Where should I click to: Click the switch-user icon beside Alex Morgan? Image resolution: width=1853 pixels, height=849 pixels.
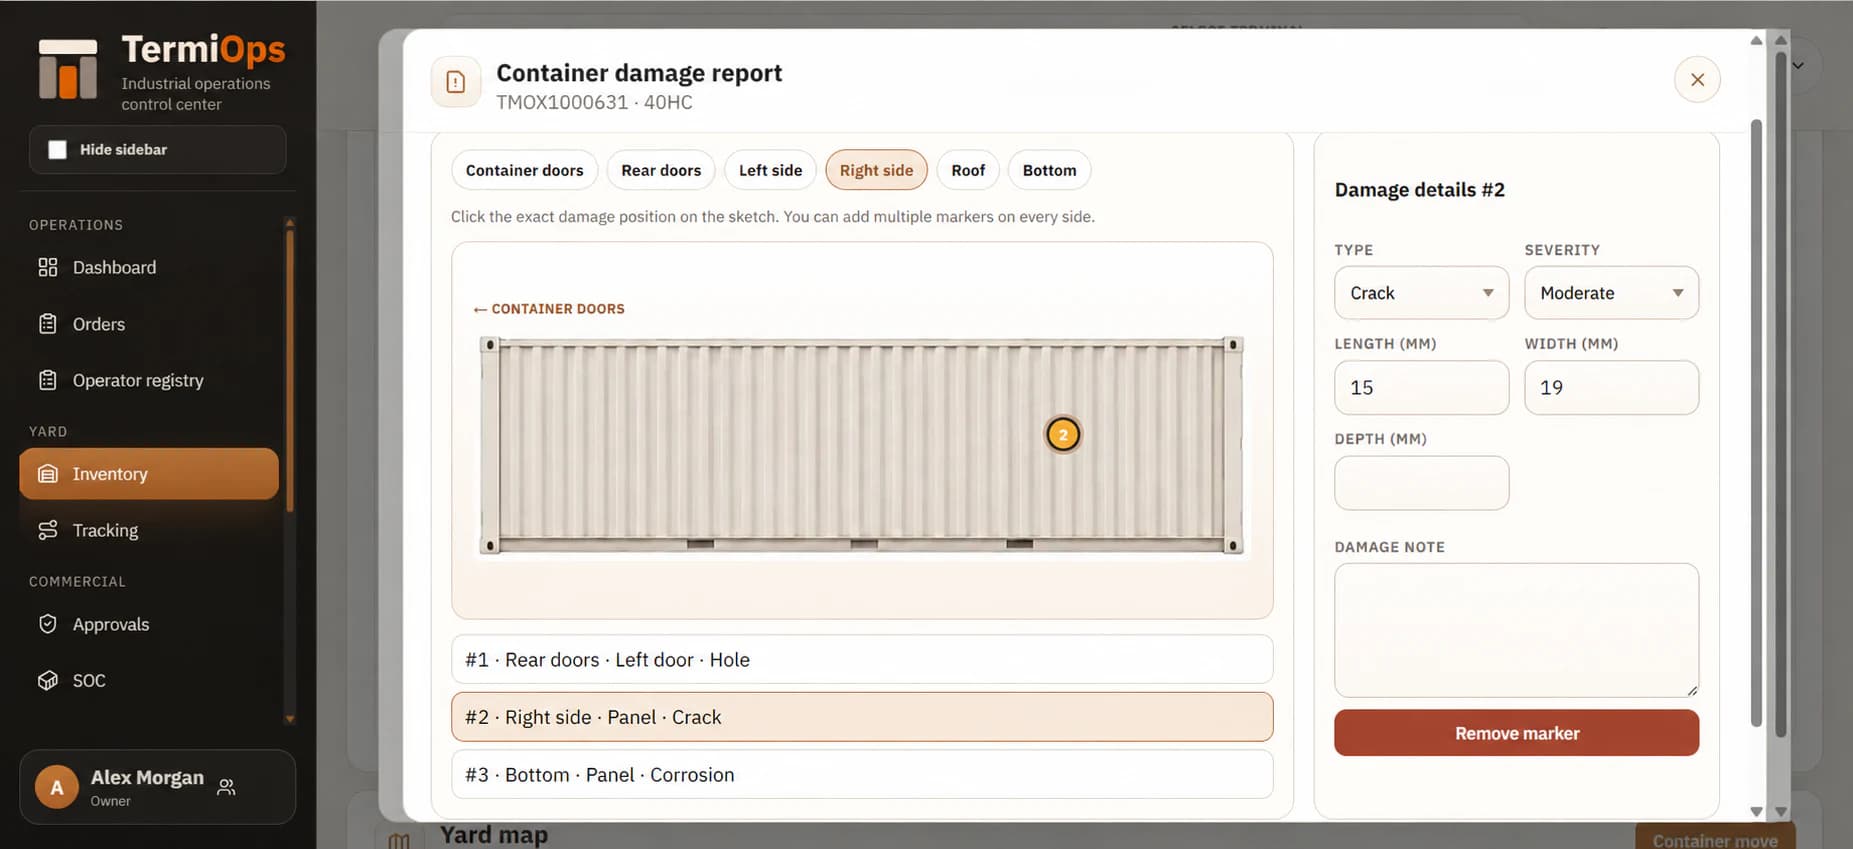coord(227,787)
